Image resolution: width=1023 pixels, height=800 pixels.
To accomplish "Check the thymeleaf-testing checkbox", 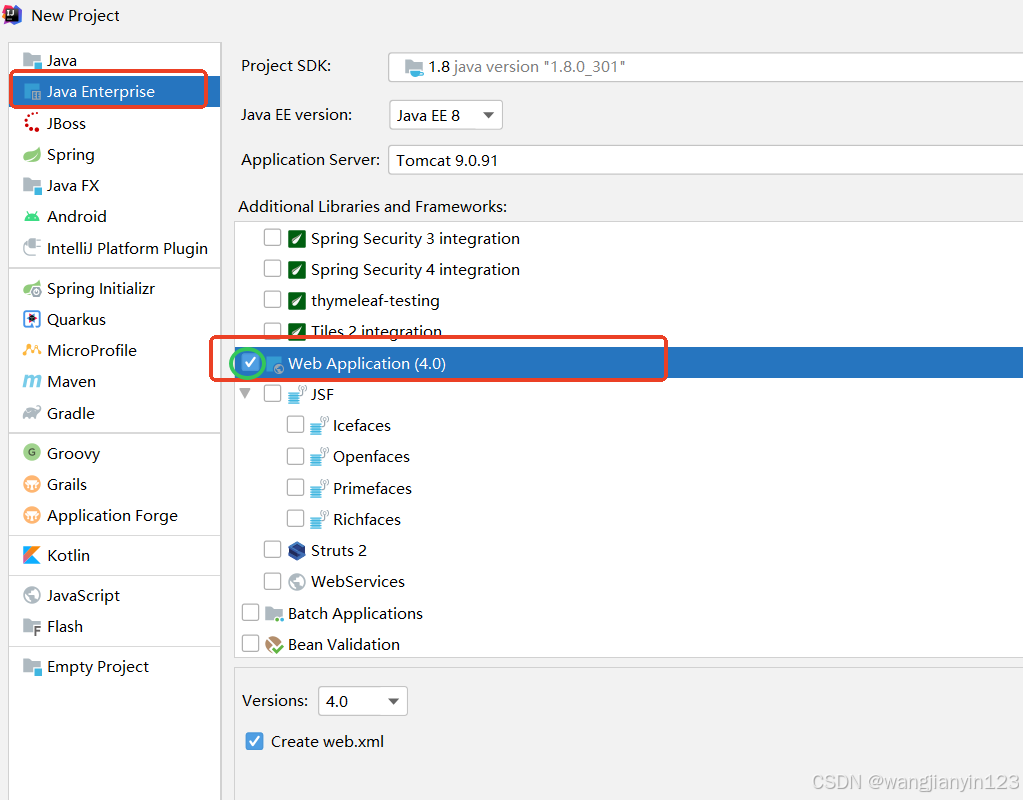I will [x=273, y=300].
